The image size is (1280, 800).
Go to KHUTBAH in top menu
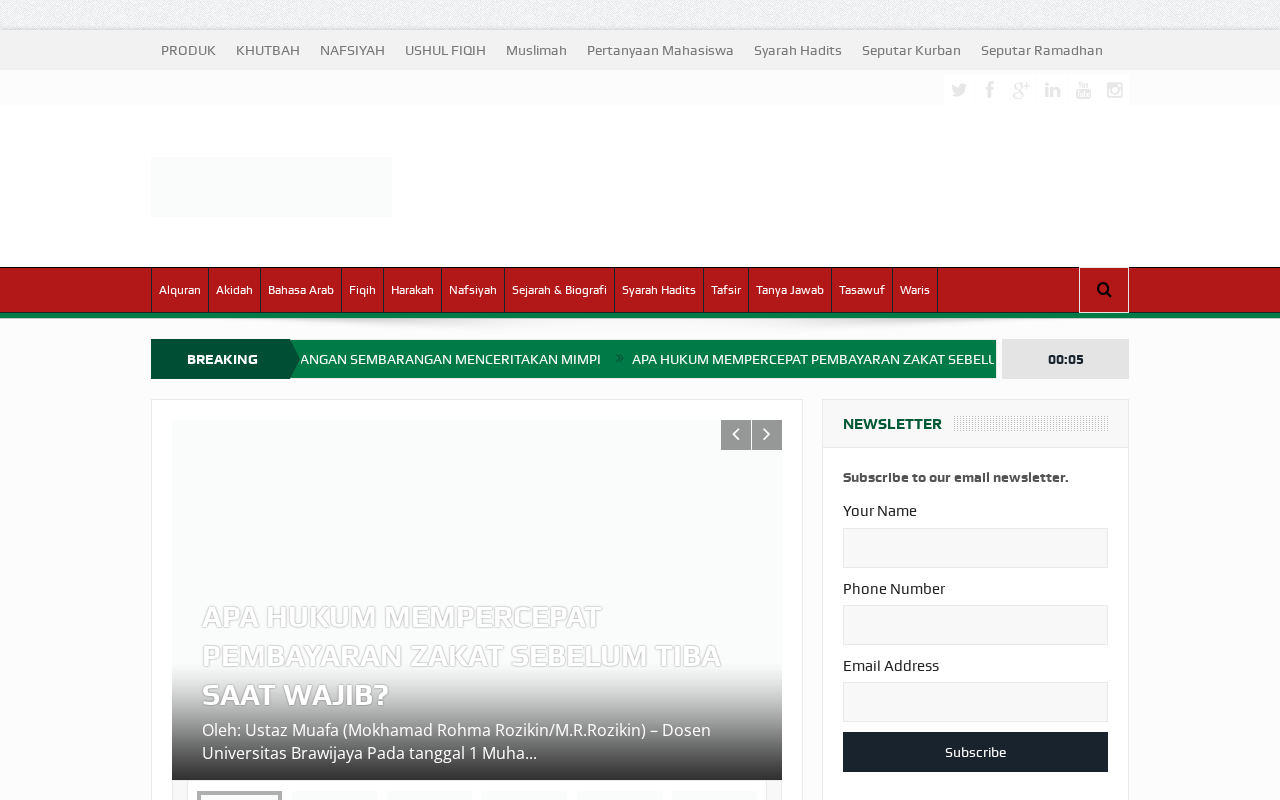pyautogui.click(x=268, y=51)
